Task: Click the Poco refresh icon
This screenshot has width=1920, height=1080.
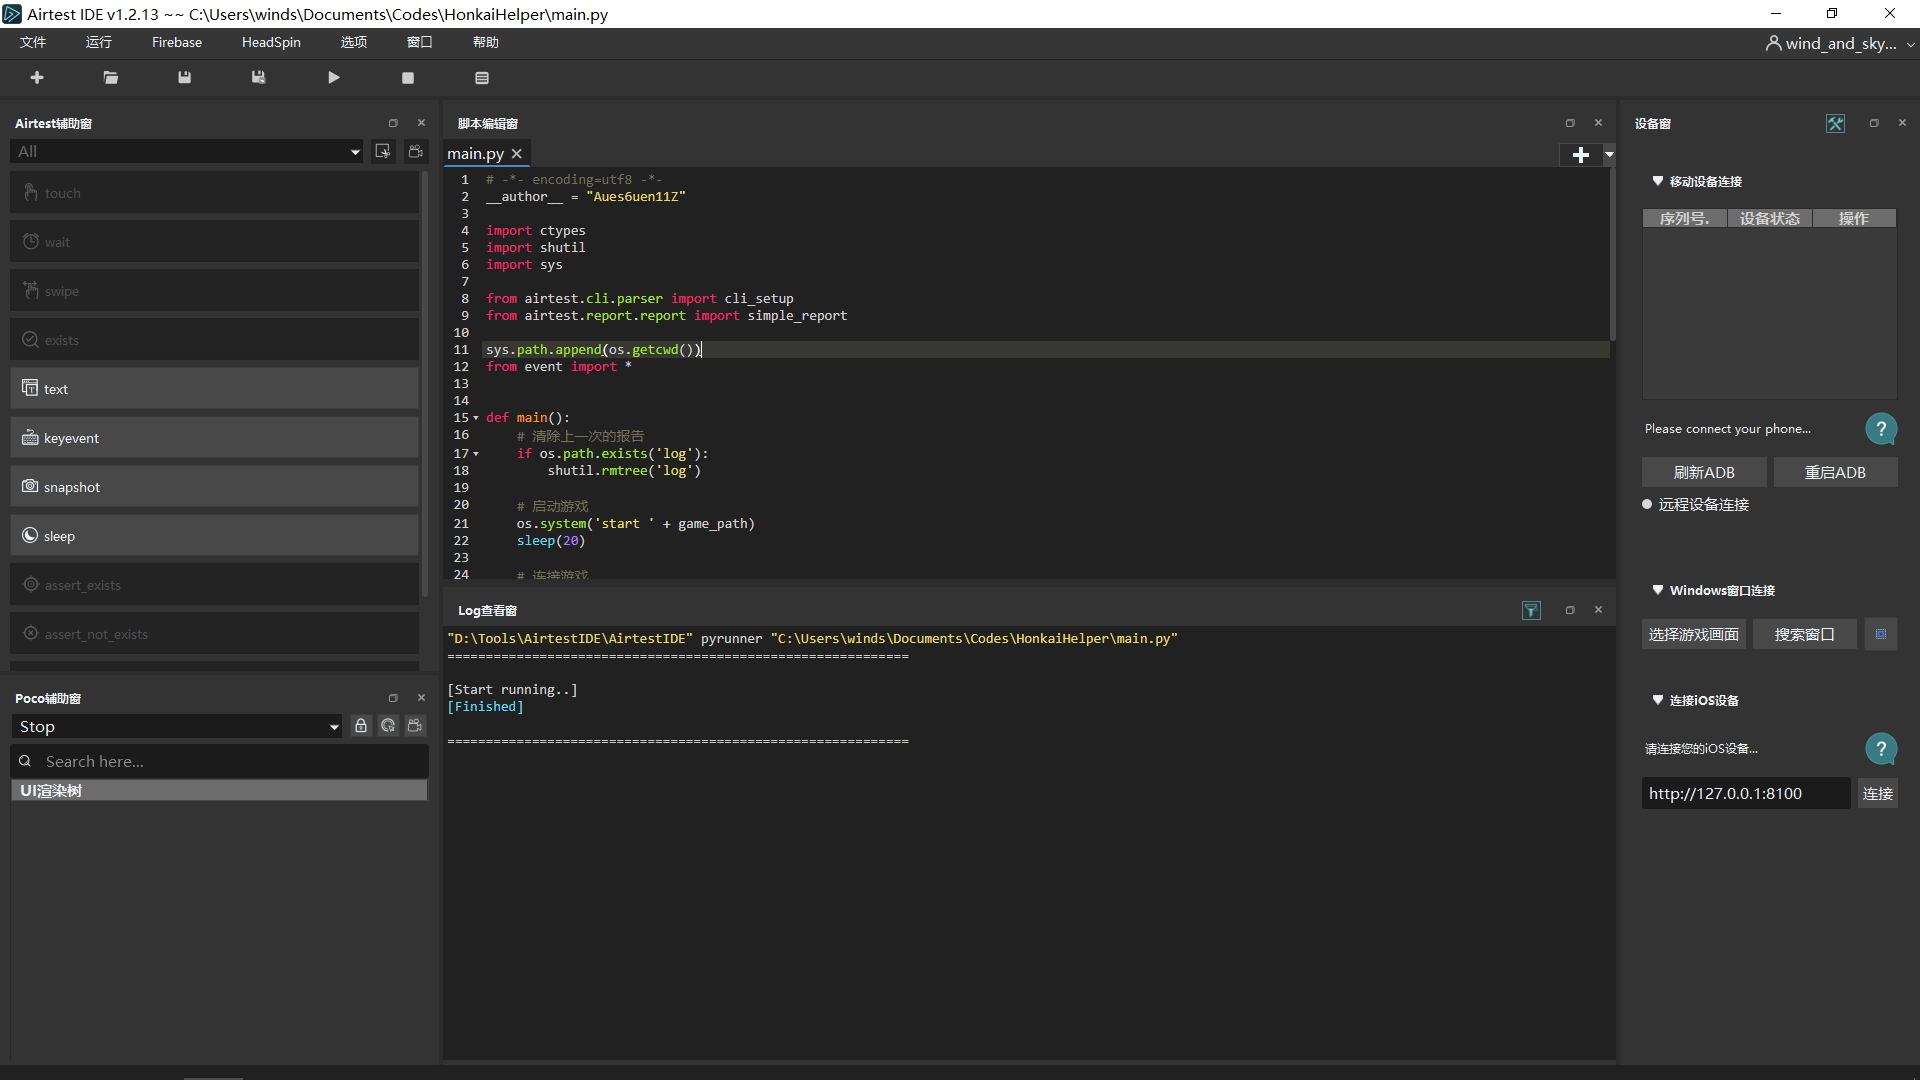Action: (388, 726)
